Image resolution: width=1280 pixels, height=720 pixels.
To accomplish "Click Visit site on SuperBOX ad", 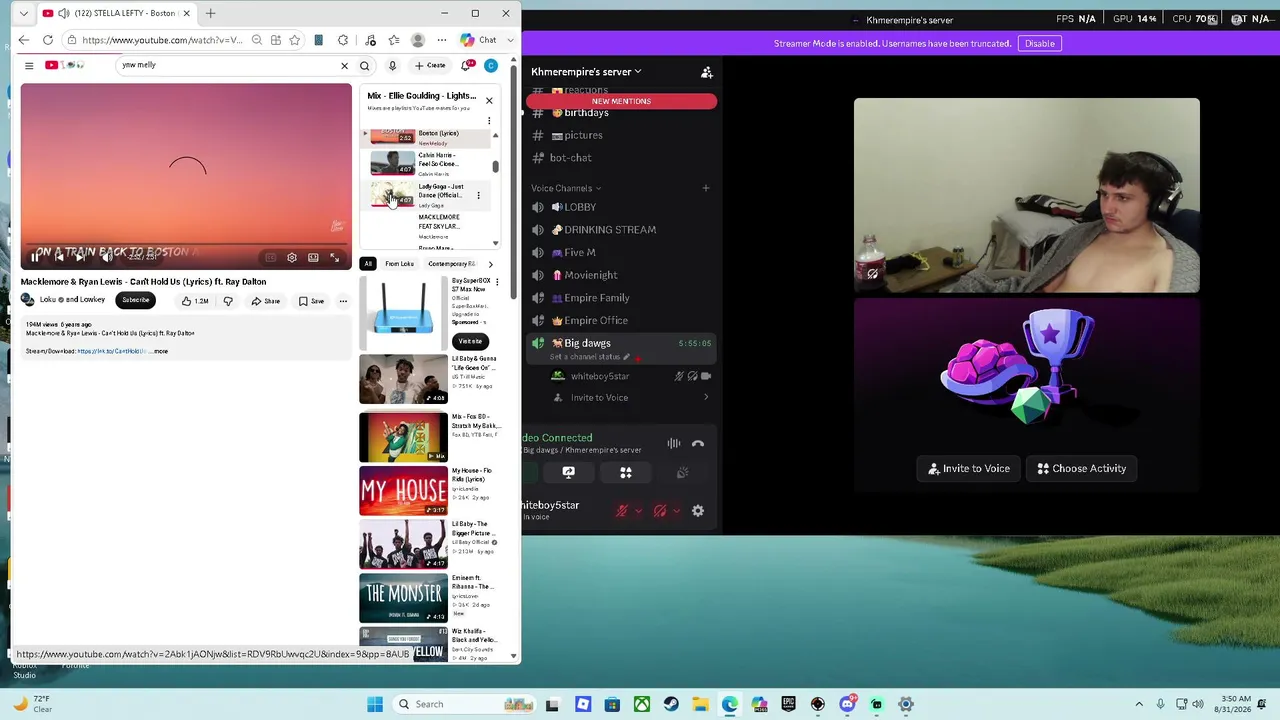I will pos(470,341).
